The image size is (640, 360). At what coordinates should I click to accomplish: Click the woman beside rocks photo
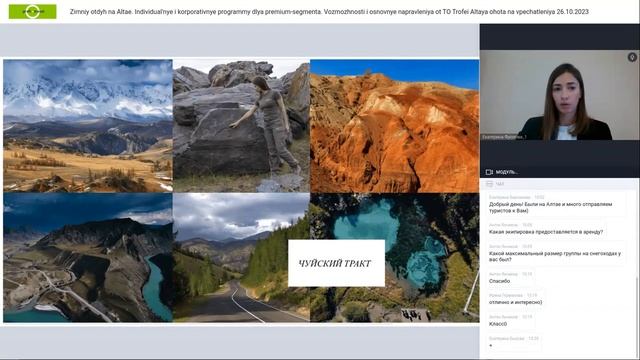point(241,126)
